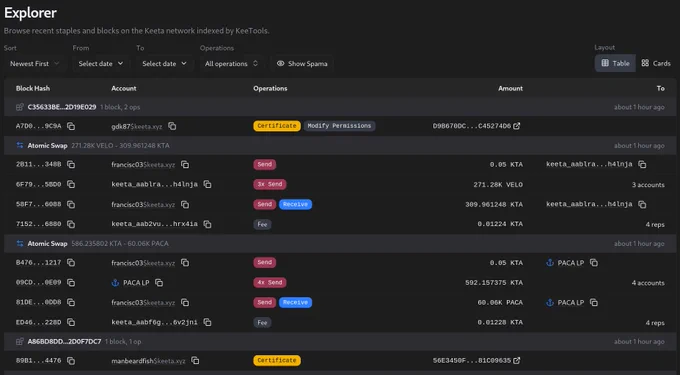This screenshot has height=375, width=680.
Task: Open the All operations filter dropdown
Action: coord(232,64)
